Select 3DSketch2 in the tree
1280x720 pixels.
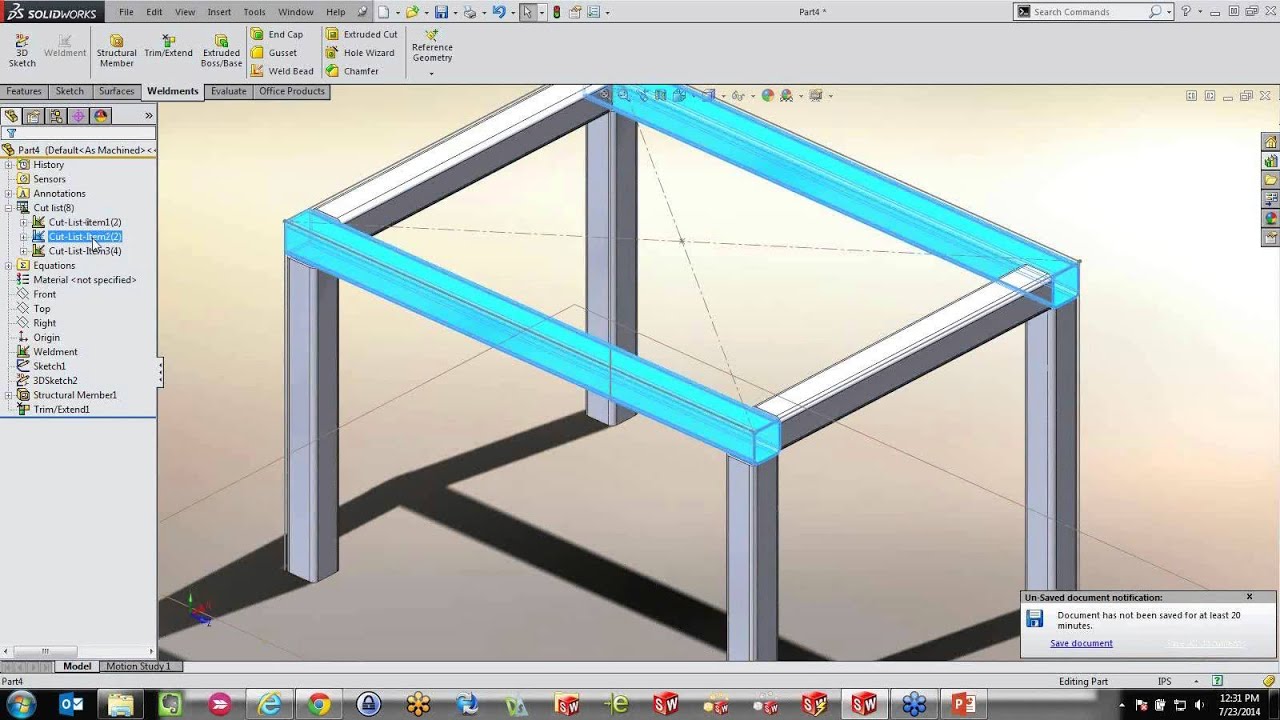(x=55, y=381)
